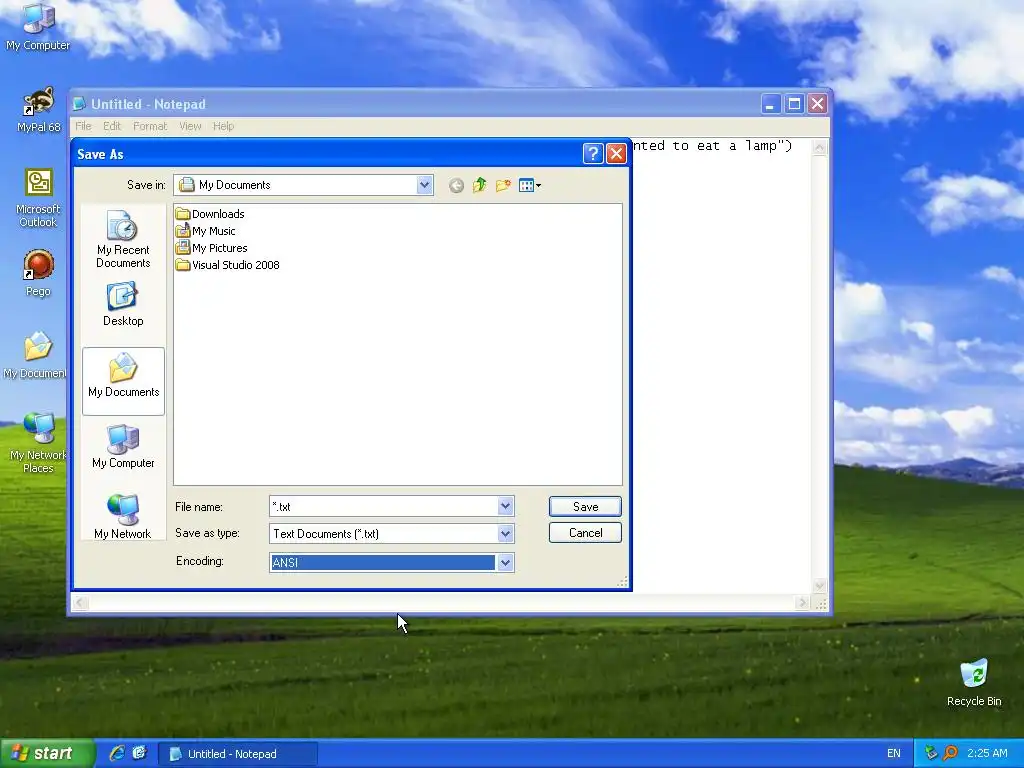Screen dimensions: 1024x768
Task: Click the taskbar clock
Action: 987,754
